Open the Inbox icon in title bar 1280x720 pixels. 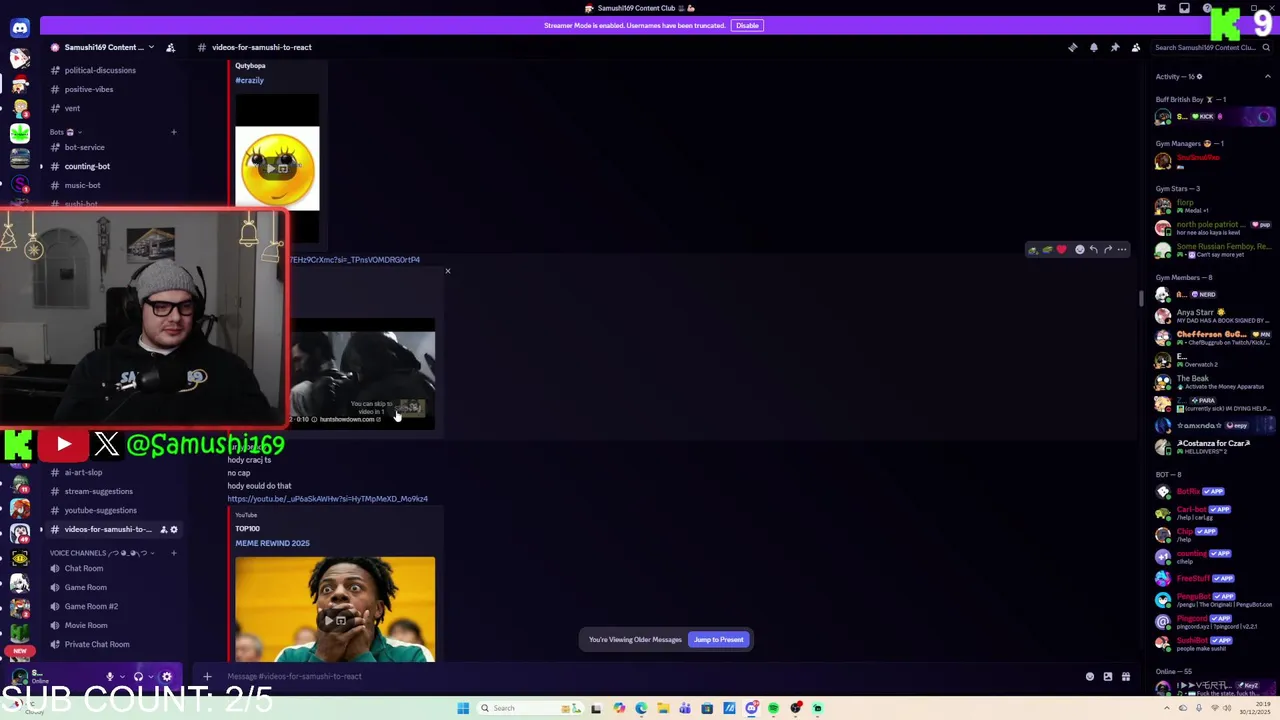tap(1184, 8)
